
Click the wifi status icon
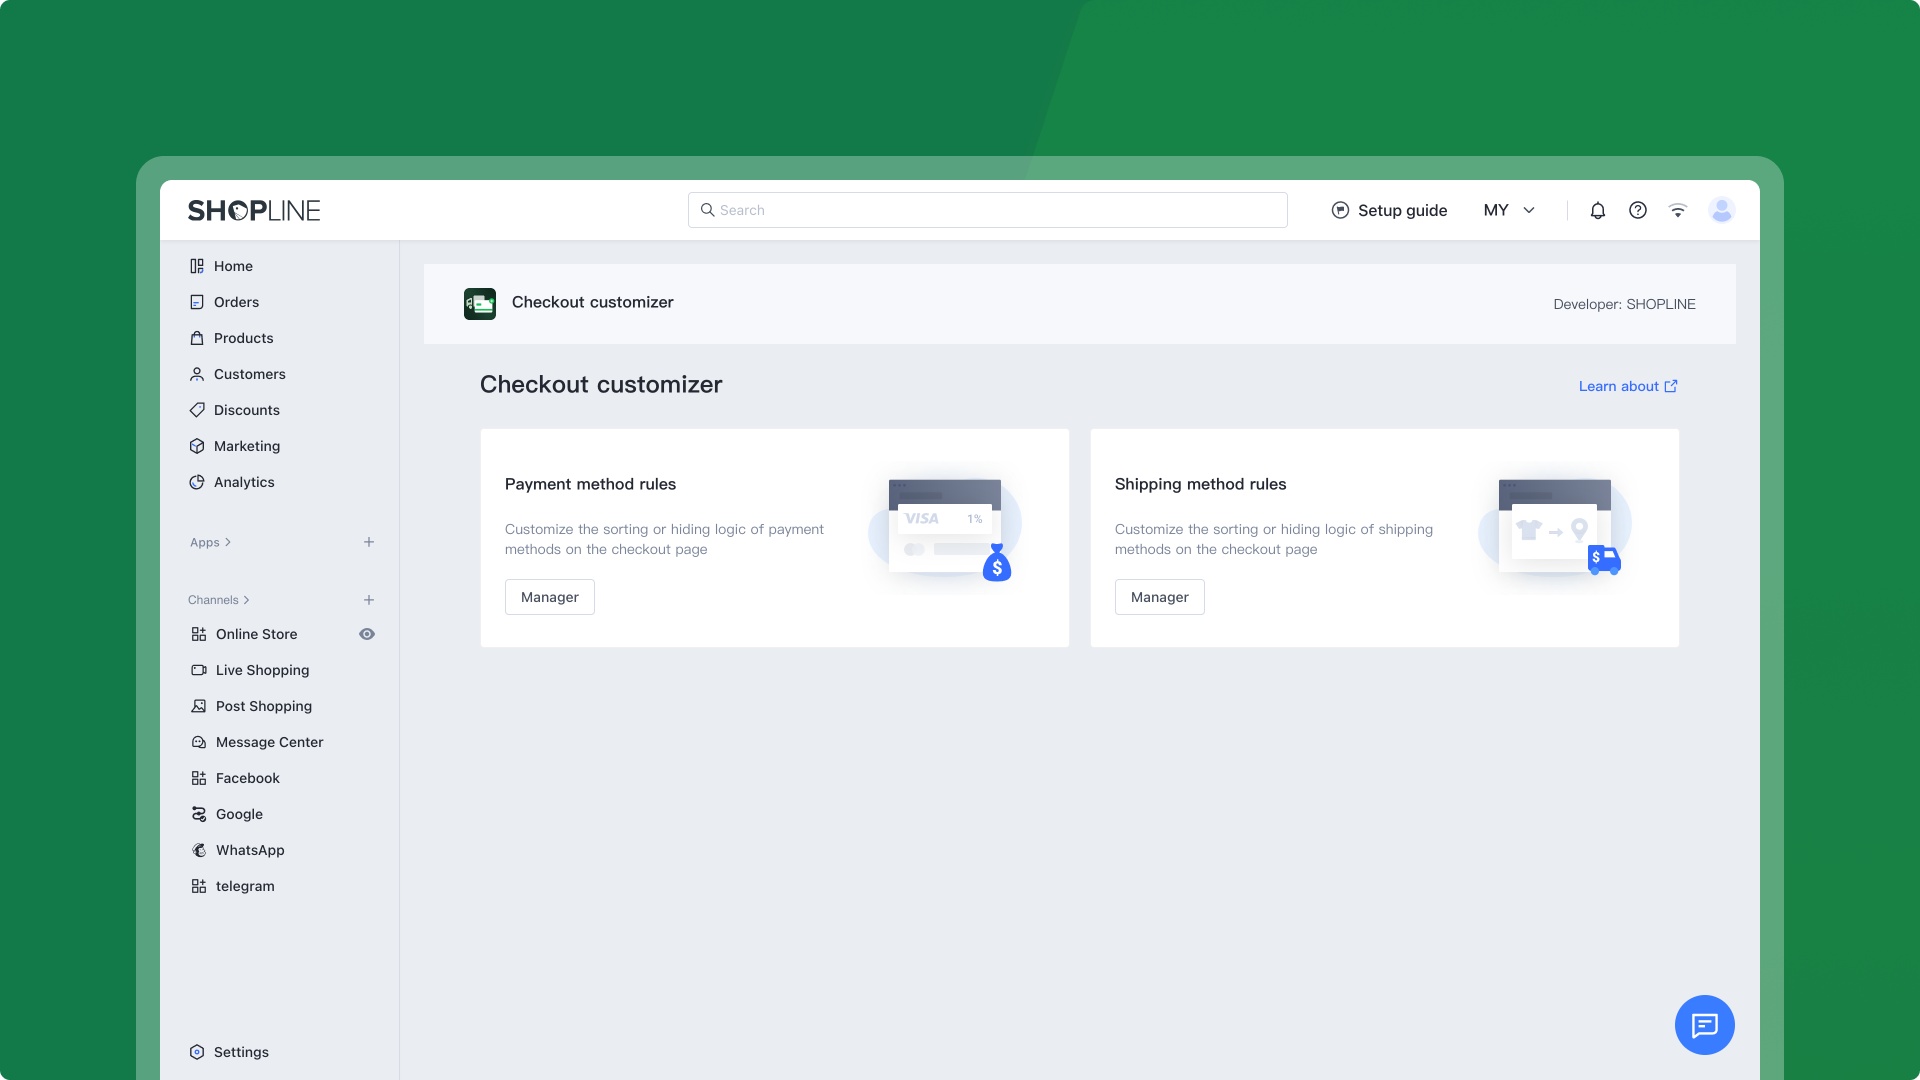click(1678, 210)
